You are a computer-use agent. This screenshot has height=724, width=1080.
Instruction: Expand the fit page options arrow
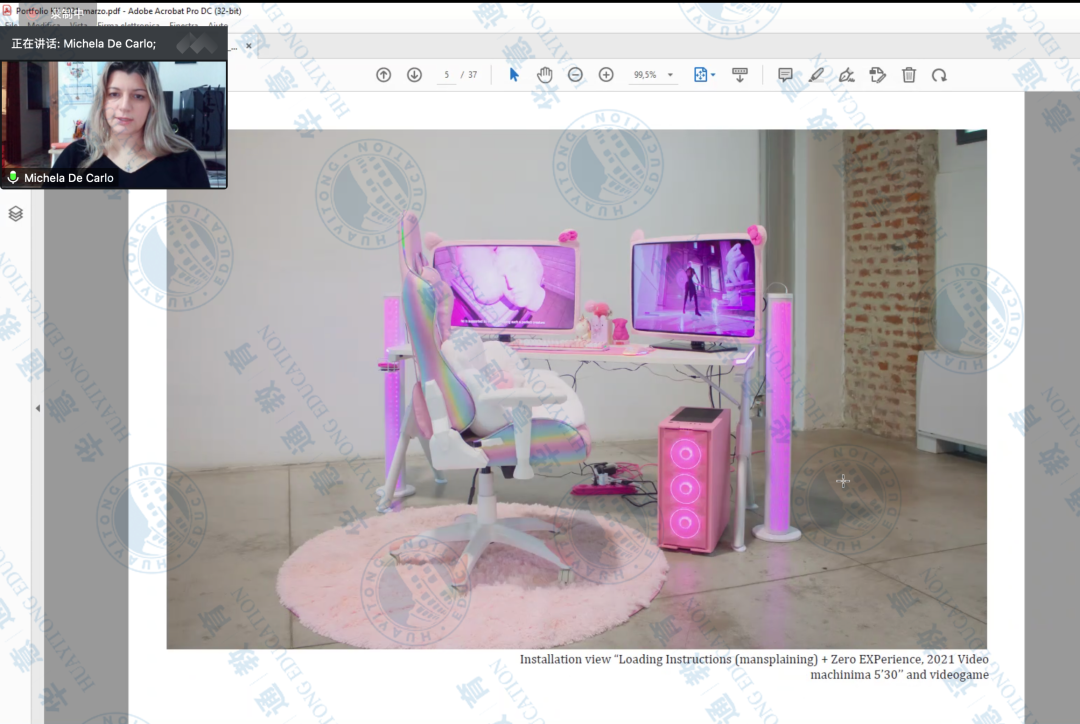713,75
